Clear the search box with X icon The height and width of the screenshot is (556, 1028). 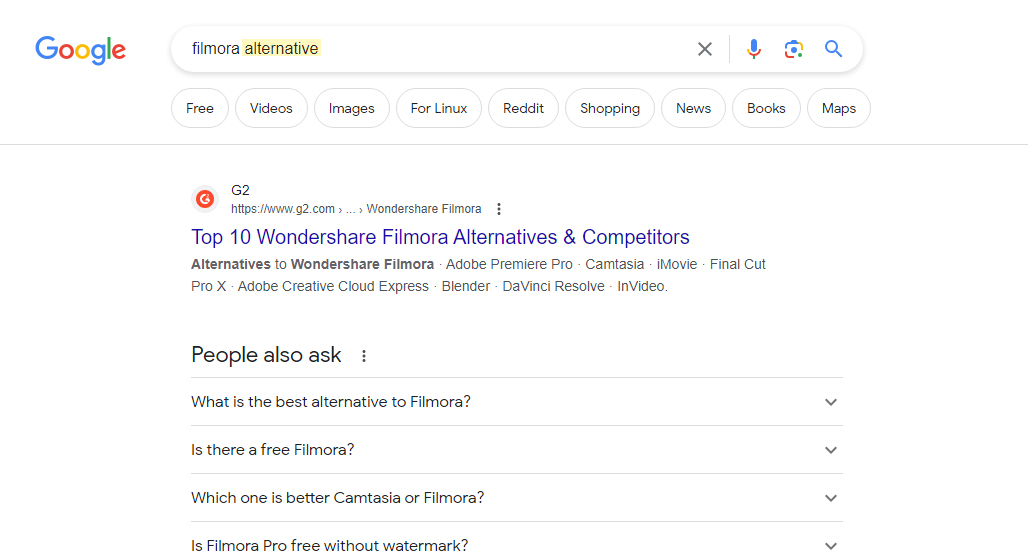click(x=705, y=49)
